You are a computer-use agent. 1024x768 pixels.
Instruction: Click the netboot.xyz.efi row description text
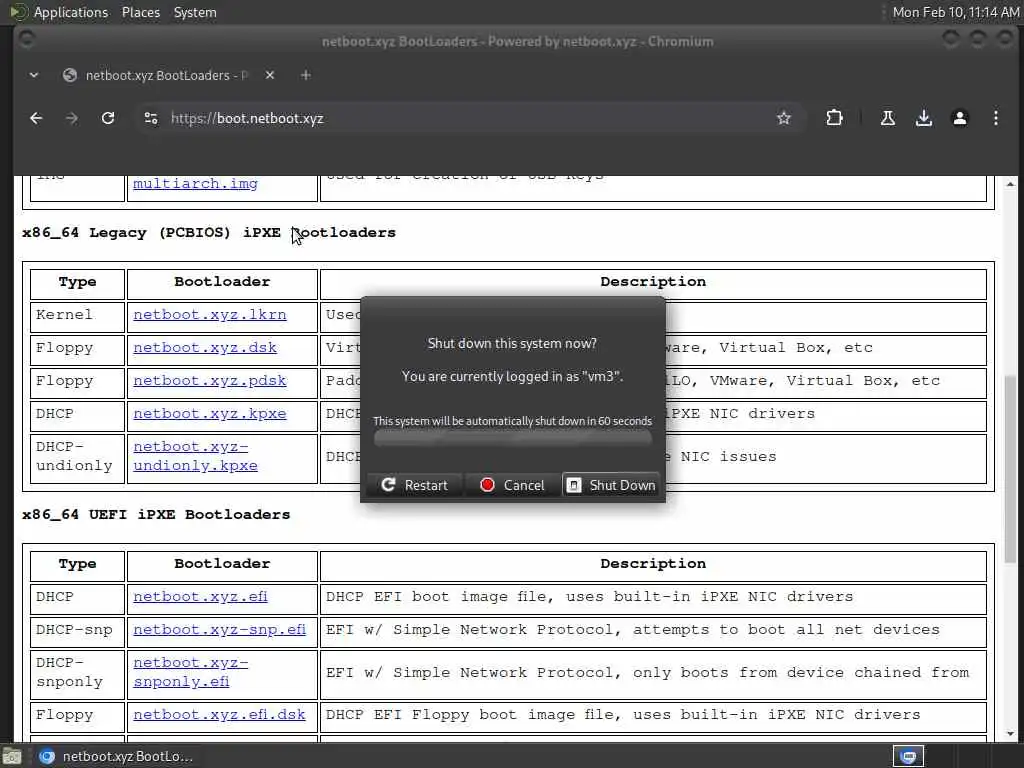(x=590, y=596)
